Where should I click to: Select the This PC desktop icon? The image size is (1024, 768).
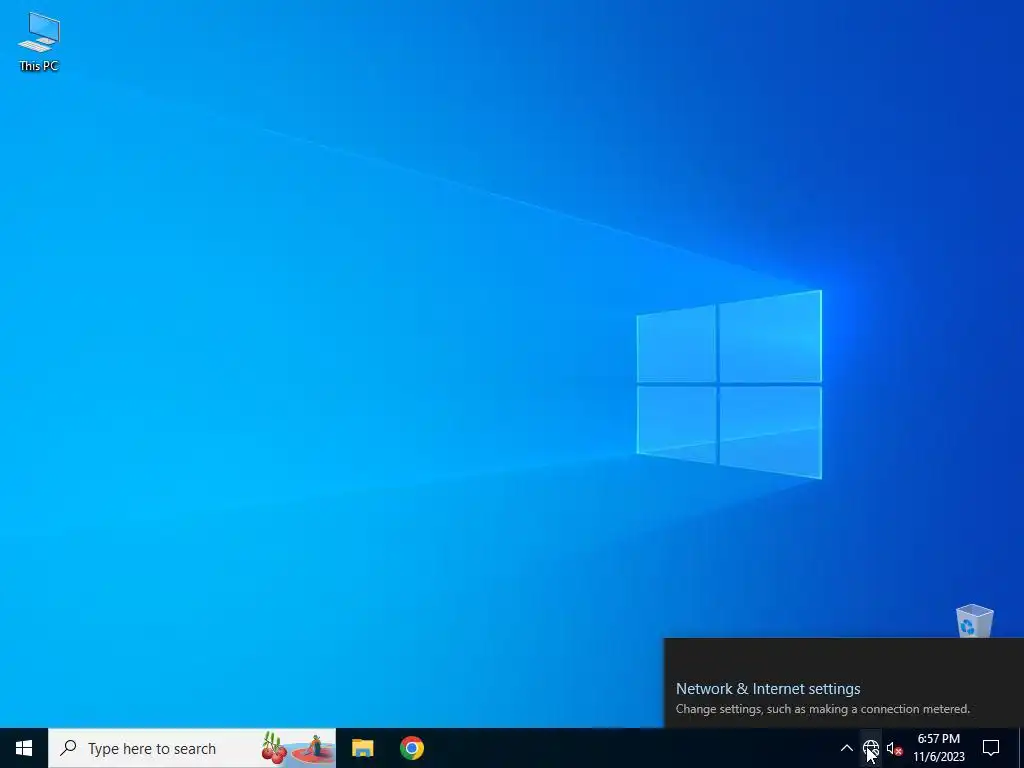pyautogui.click(x=39, y=42)
